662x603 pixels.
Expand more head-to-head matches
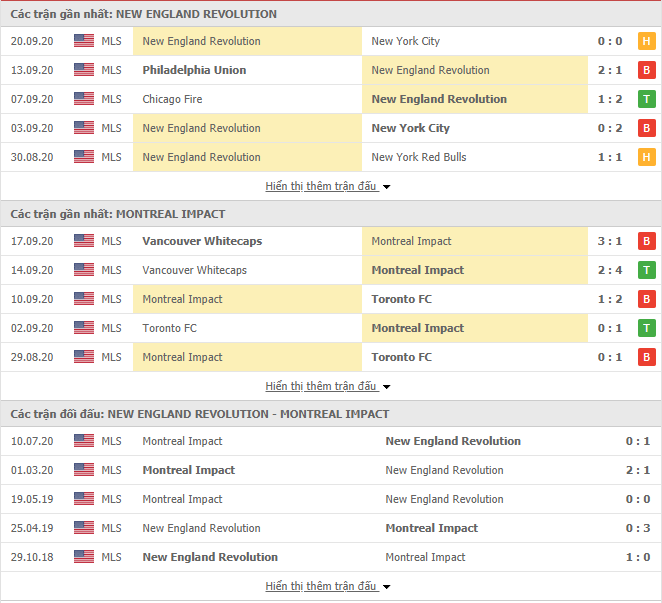point(327,586)
